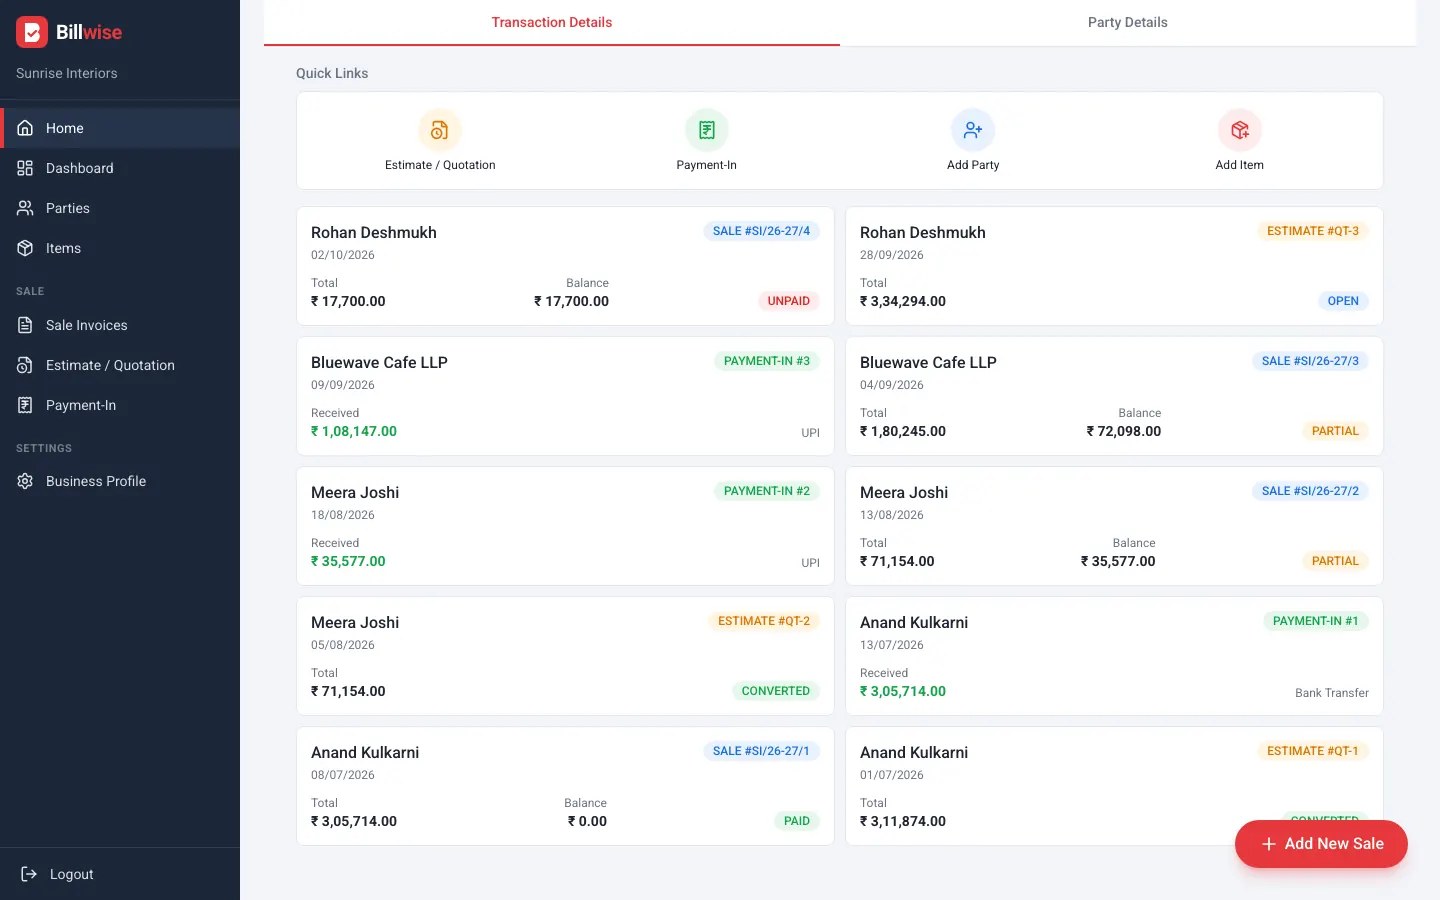Click the Home icon in sidebar

[26, 128]
